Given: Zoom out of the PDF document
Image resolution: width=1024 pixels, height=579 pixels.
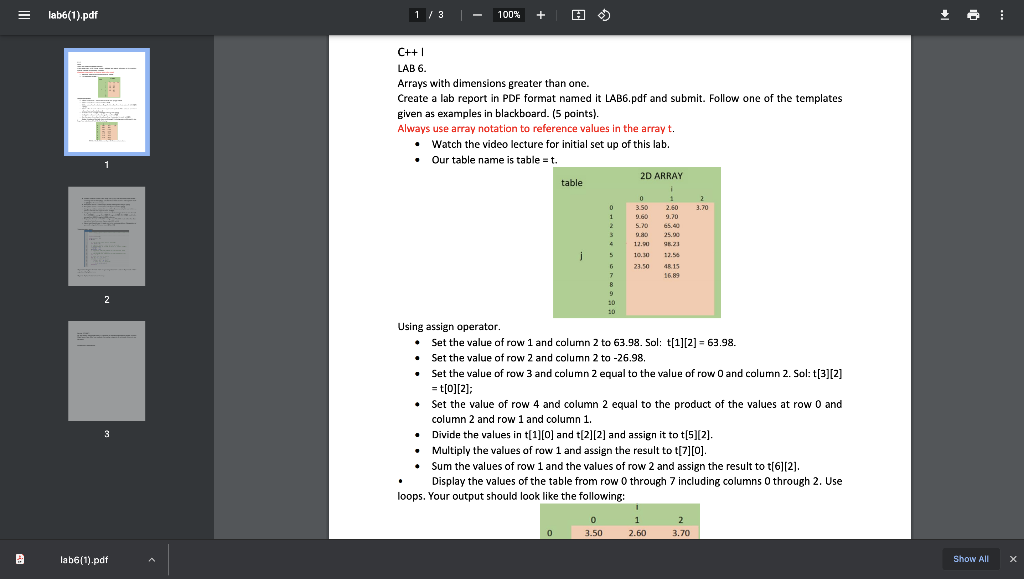Looking at the screenshot, I should pos(477,15).
